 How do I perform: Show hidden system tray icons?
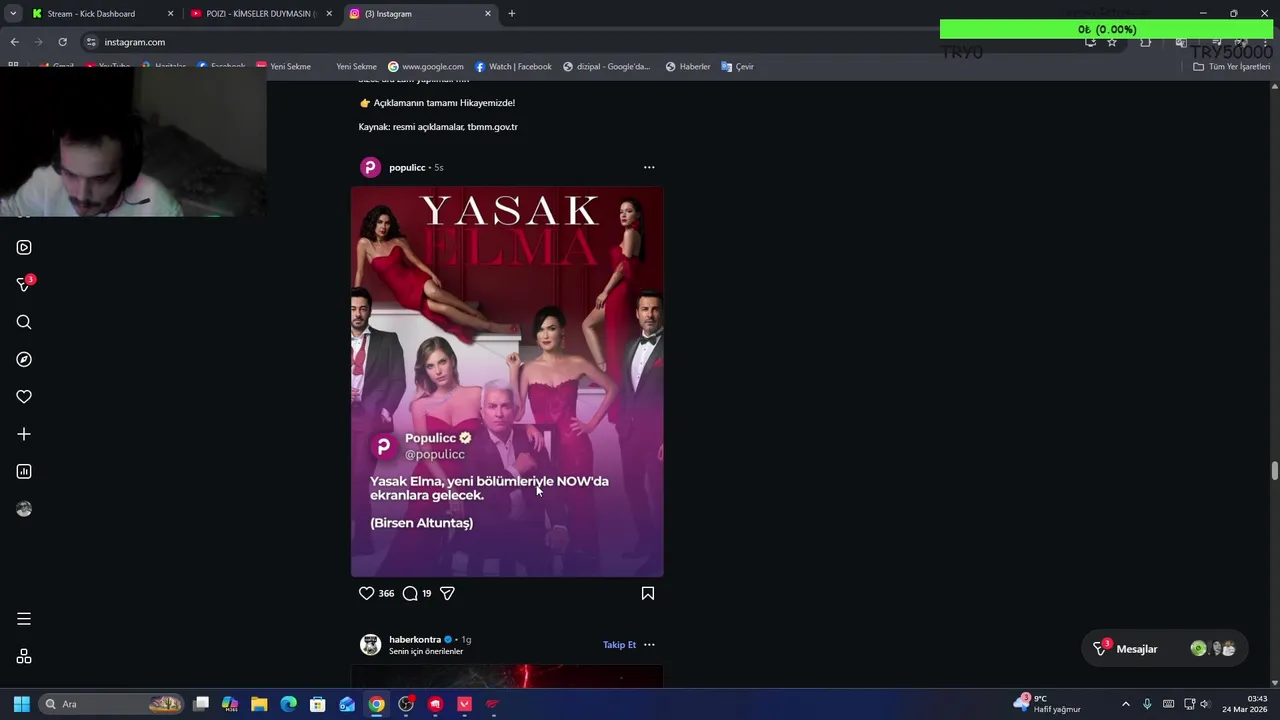point(1126,704)
